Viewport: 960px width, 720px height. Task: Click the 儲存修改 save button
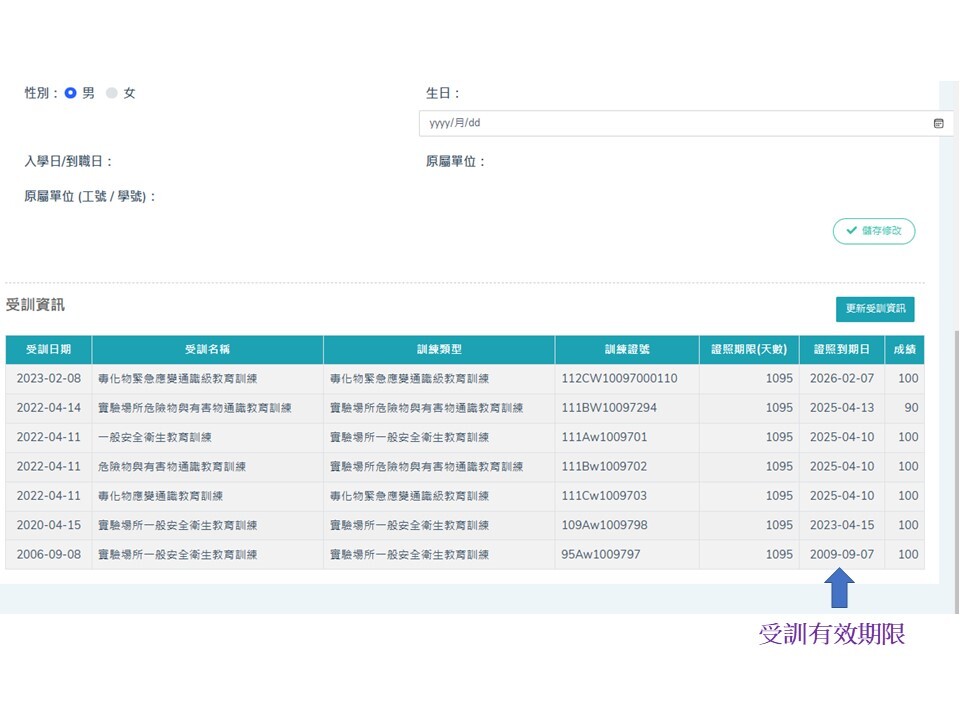click(x=873, y=231)
